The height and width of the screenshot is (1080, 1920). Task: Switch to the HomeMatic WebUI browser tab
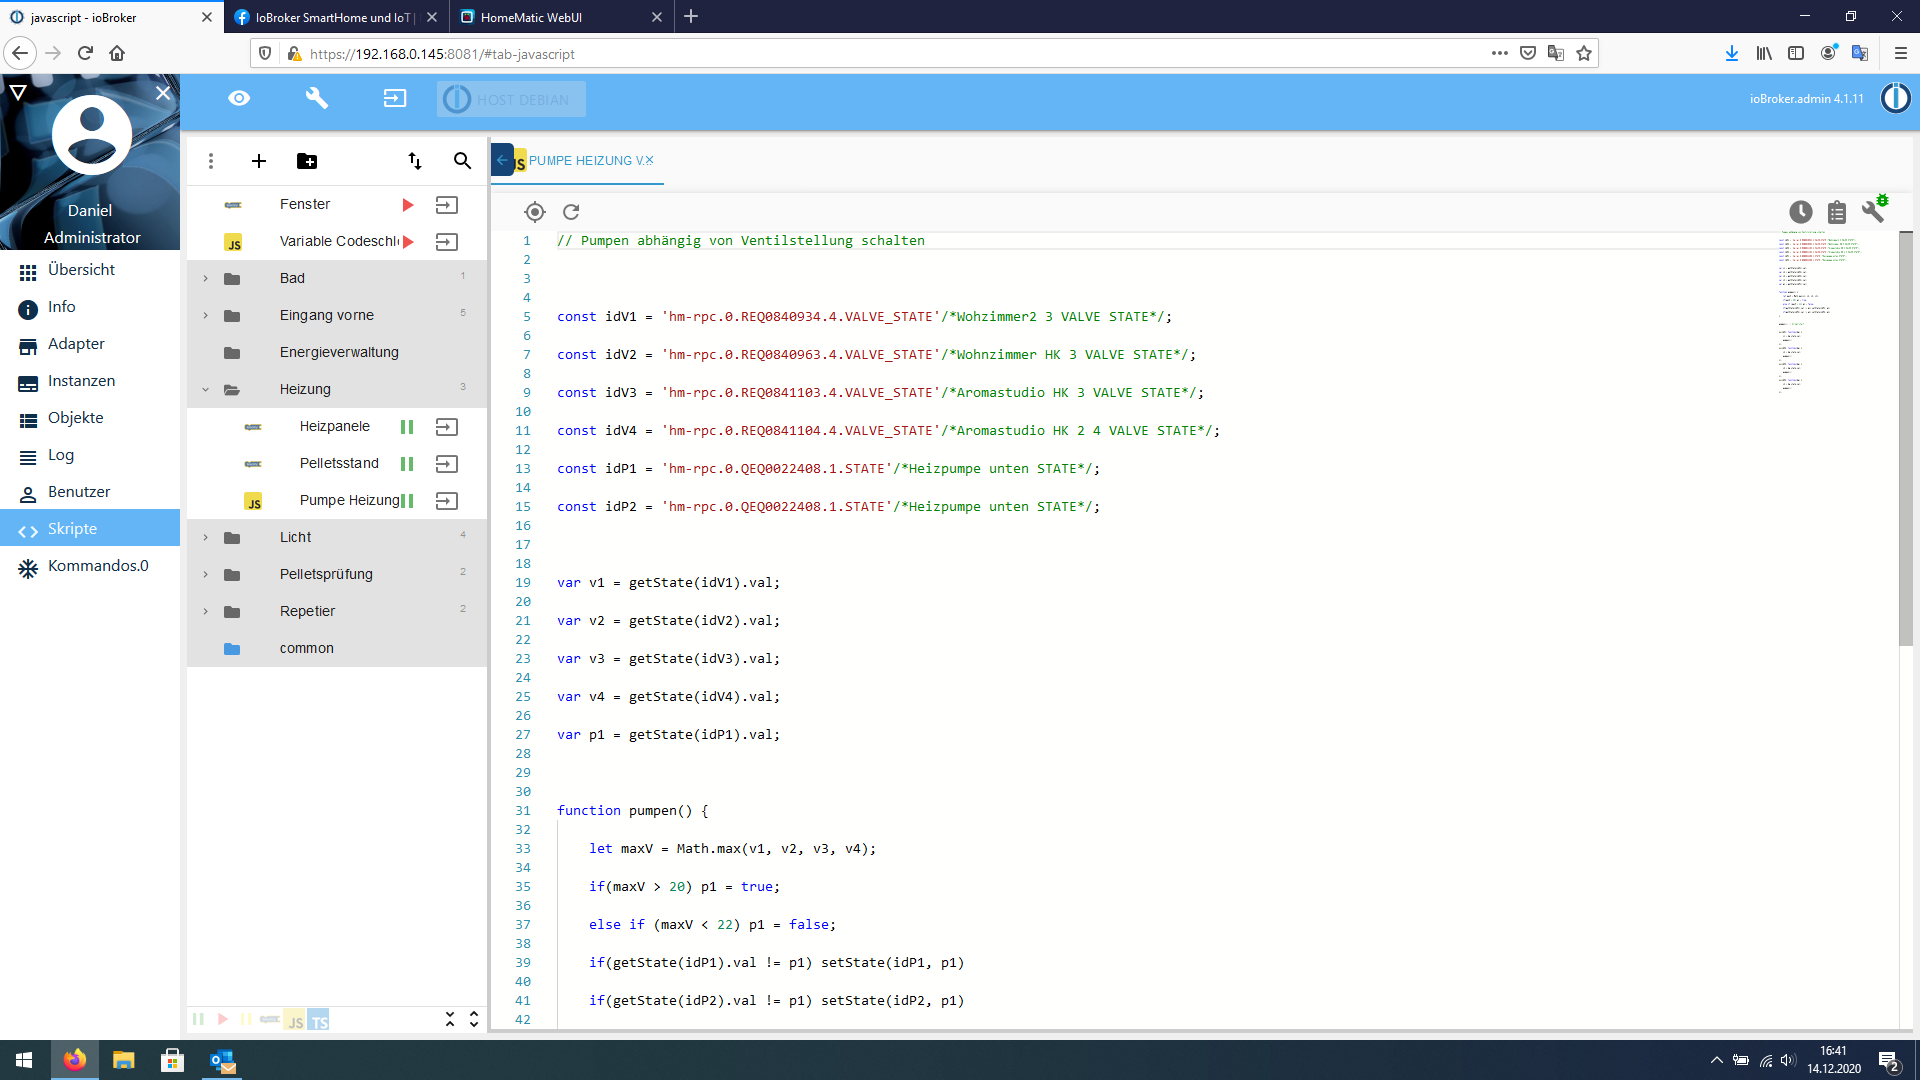(x=531, y=17)
